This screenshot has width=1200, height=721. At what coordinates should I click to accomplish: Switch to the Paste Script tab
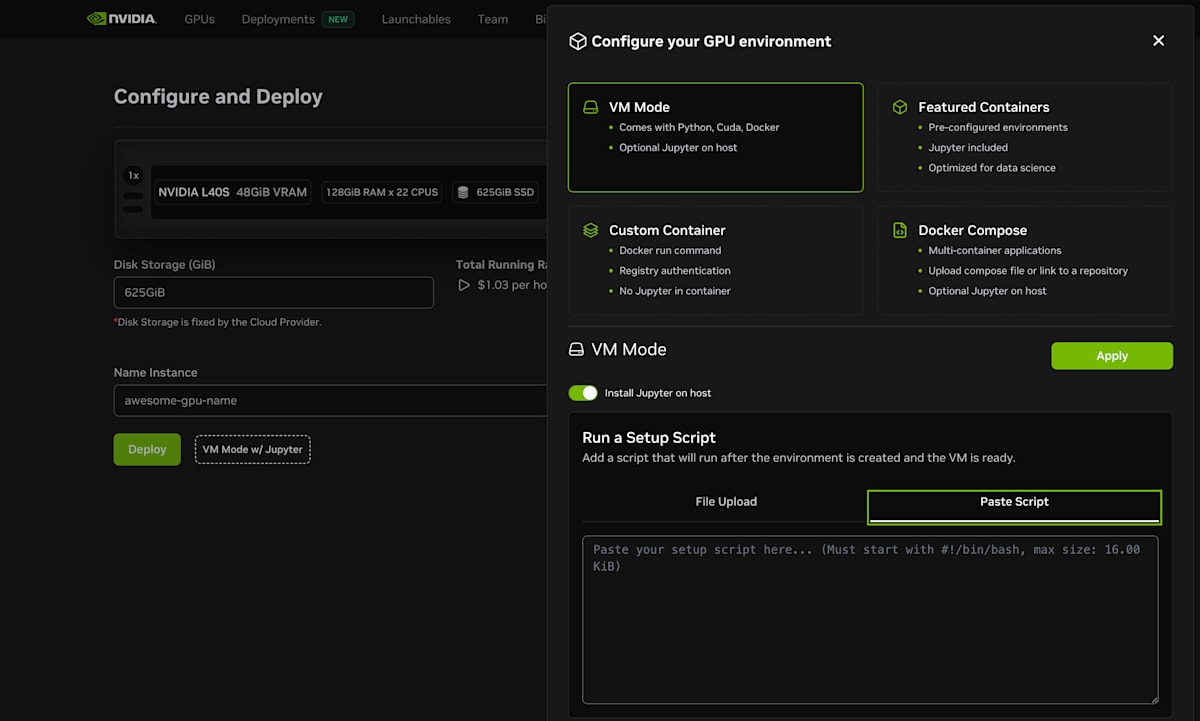pyautogui.click(x=1014, y=502)
